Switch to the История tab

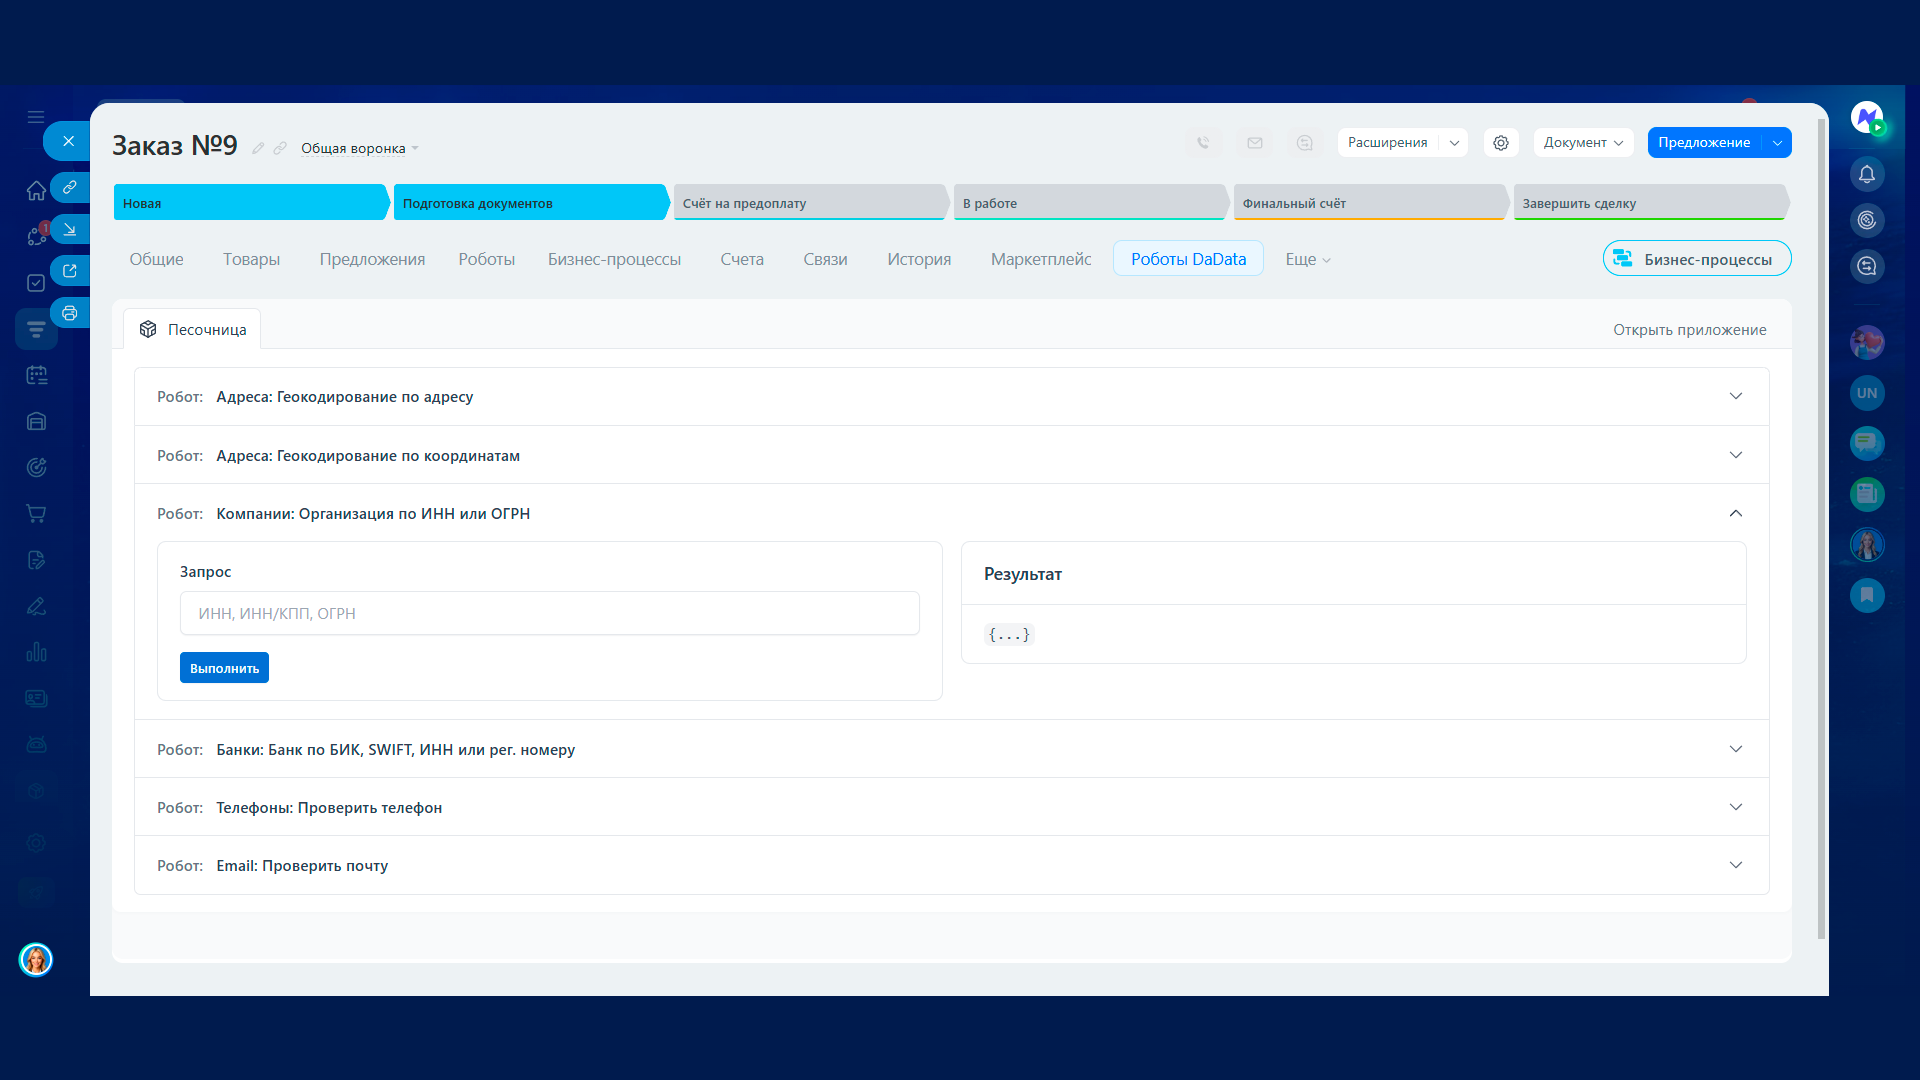[918, 259]
